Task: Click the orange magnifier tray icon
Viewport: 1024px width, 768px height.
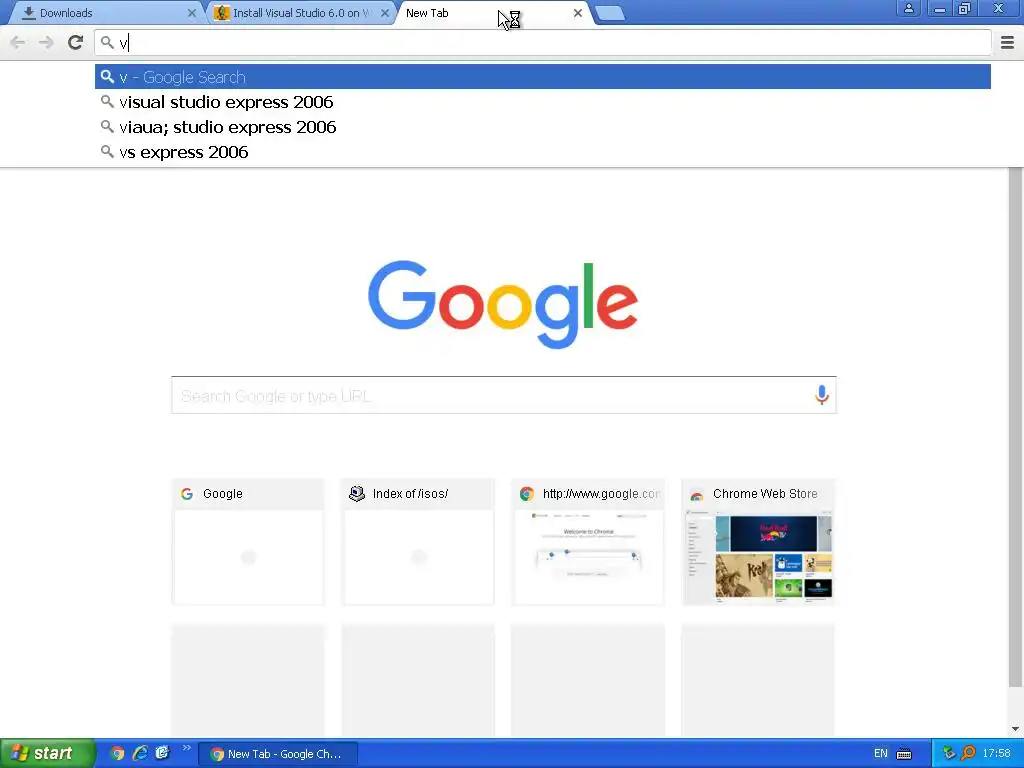Action: tap(968, 754)
